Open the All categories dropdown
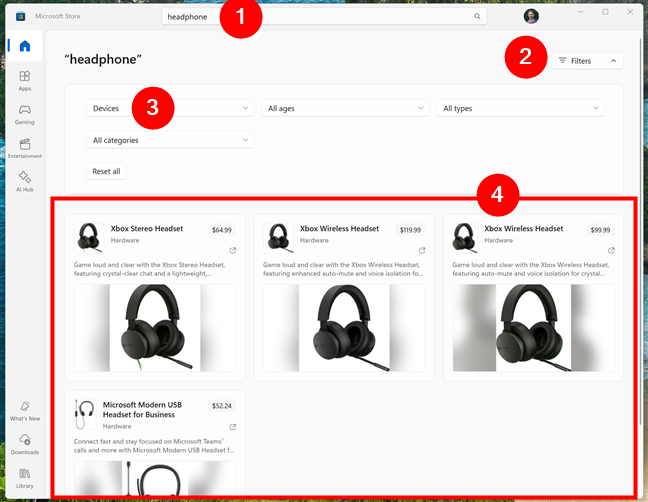Image resolution: width=648 pixels, height=502 pixels. pos(170,140)
